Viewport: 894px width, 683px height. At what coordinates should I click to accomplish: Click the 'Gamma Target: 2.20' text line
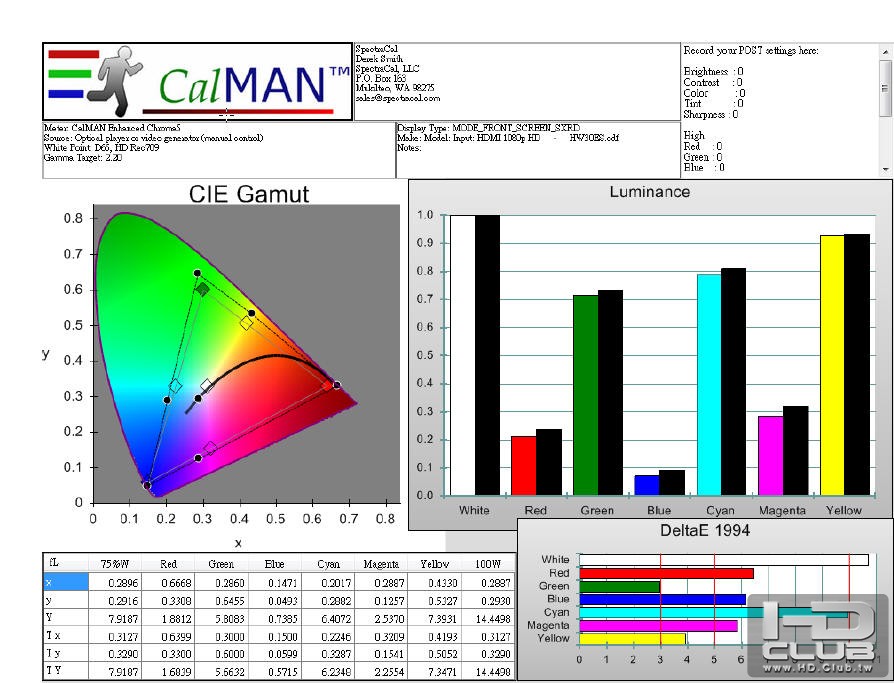tap(83, 158)
